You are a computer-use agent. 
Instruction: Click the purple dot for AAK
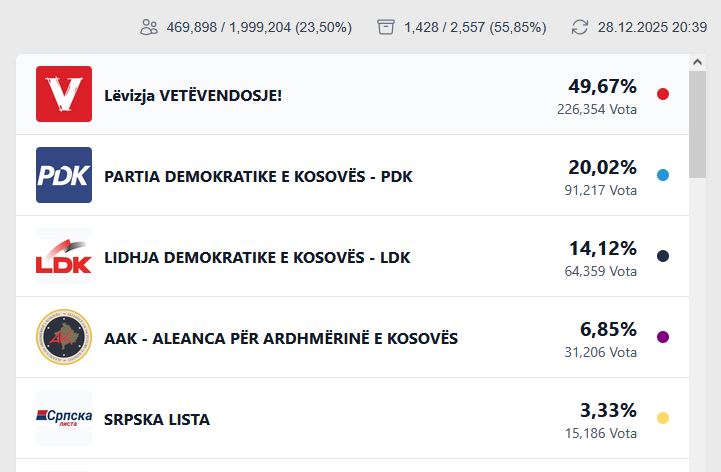(x=662, y=337)
